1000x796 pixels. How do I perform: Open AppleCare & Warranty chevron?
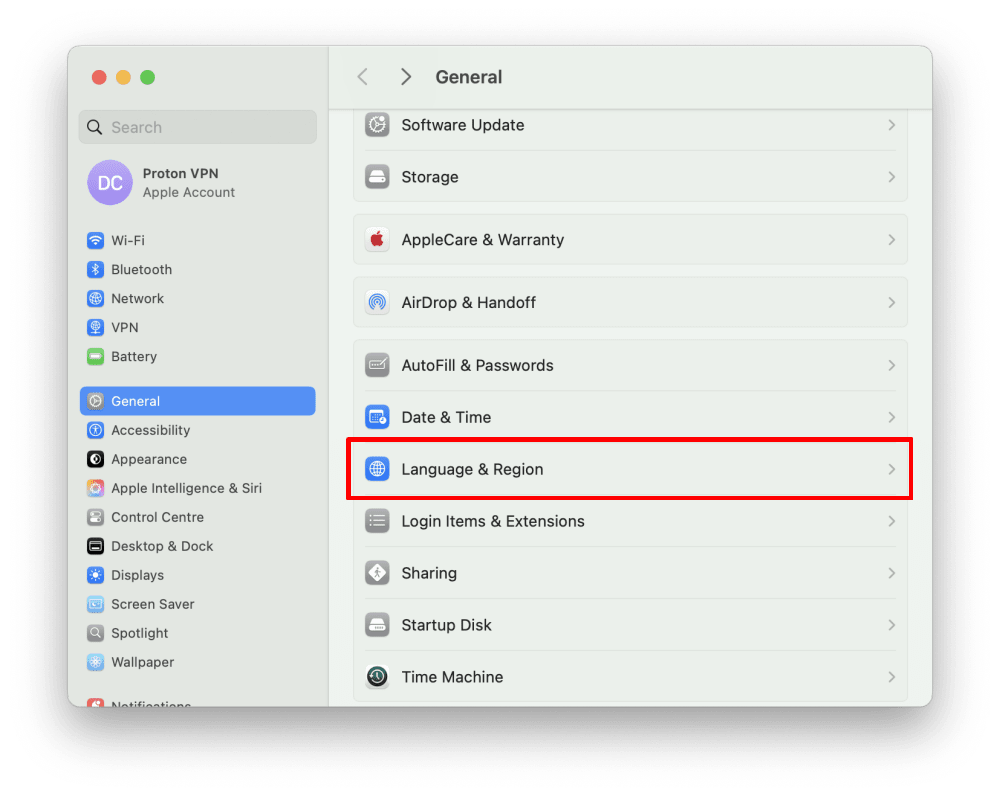click(892, 240)
